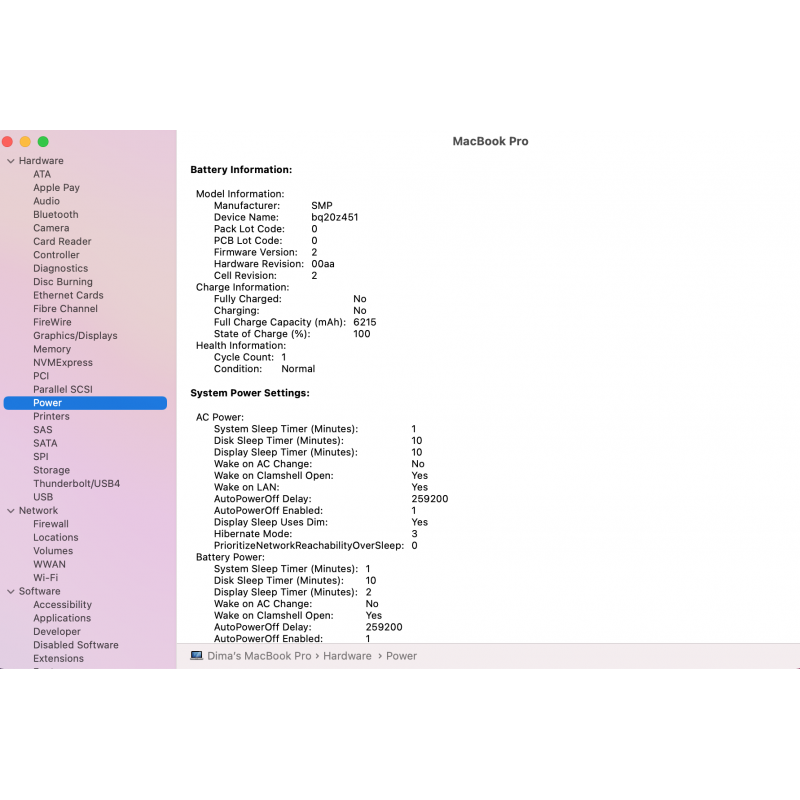The width and height of the screenshot is (800, 800).
Task: Collapse the Software section chevron
Action: click(x=11, y=592)
